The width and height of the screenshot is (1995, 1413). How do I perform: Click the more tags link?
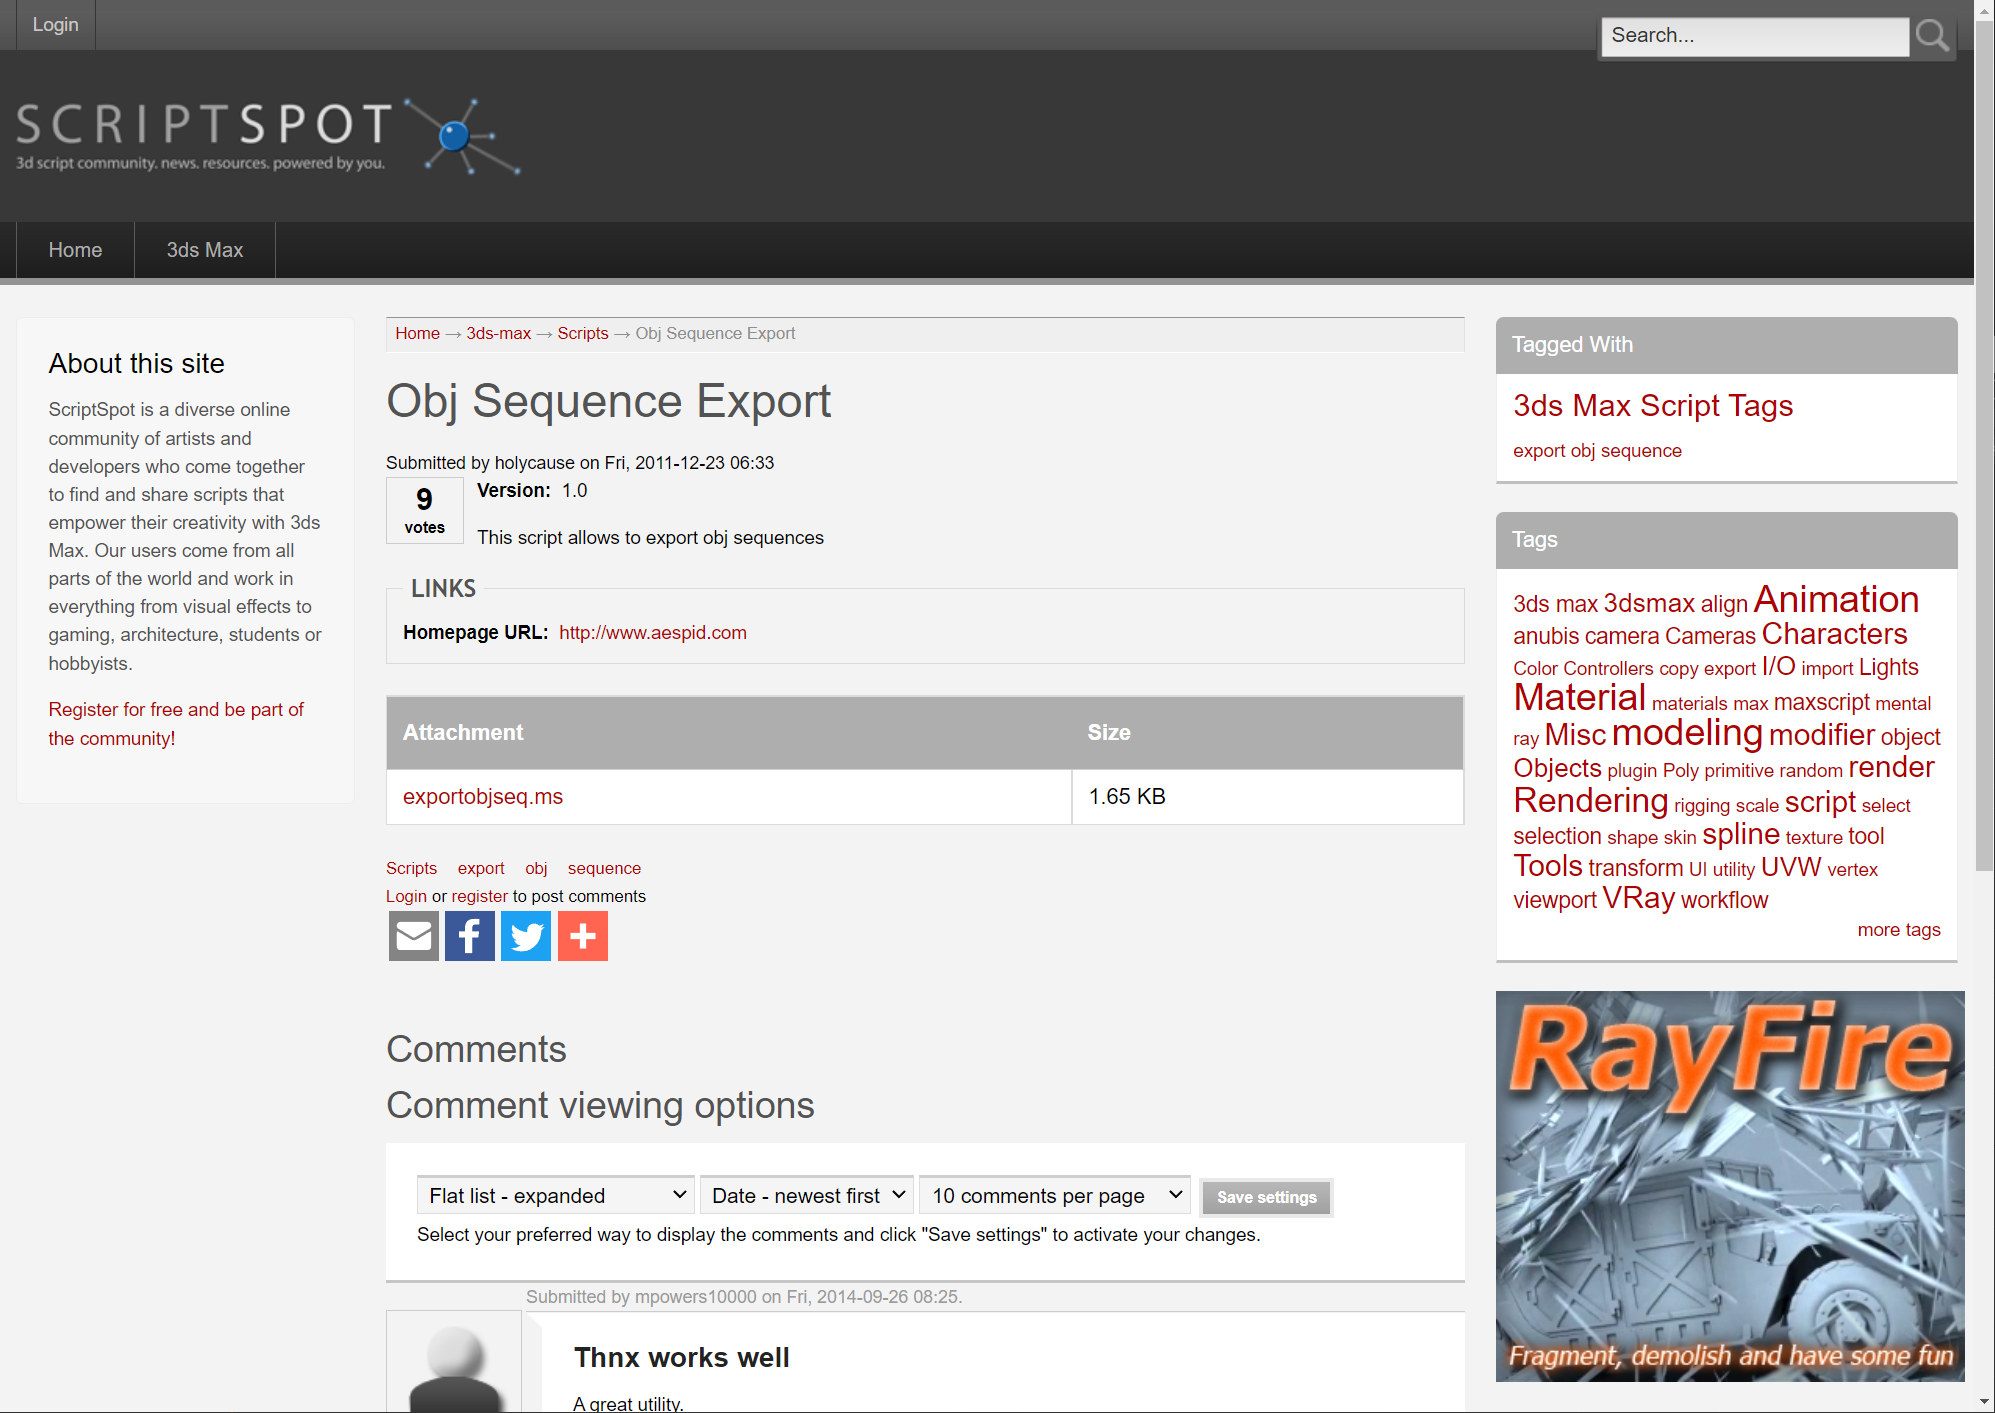1898,929
